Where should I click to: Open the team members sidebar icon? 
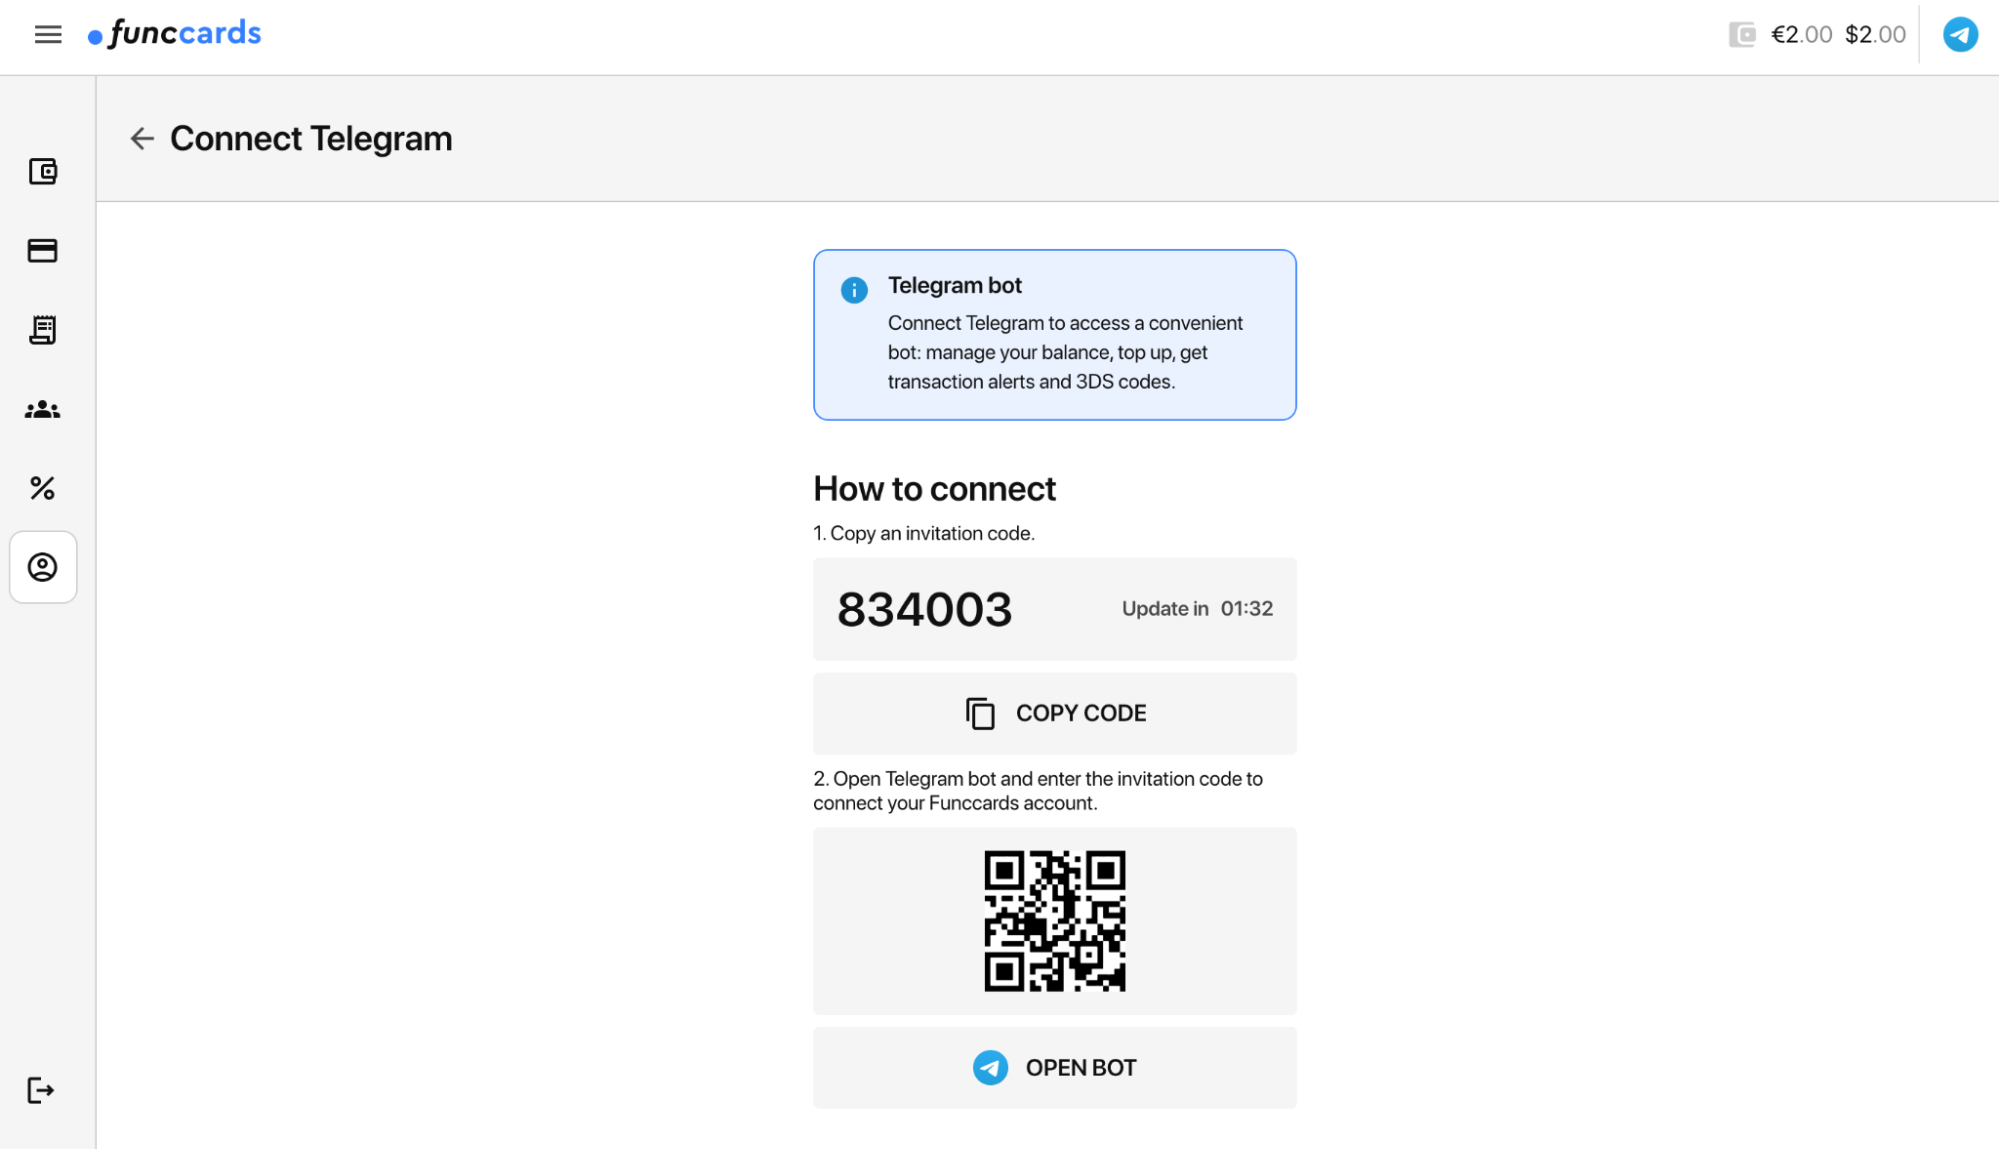[43, 410]
